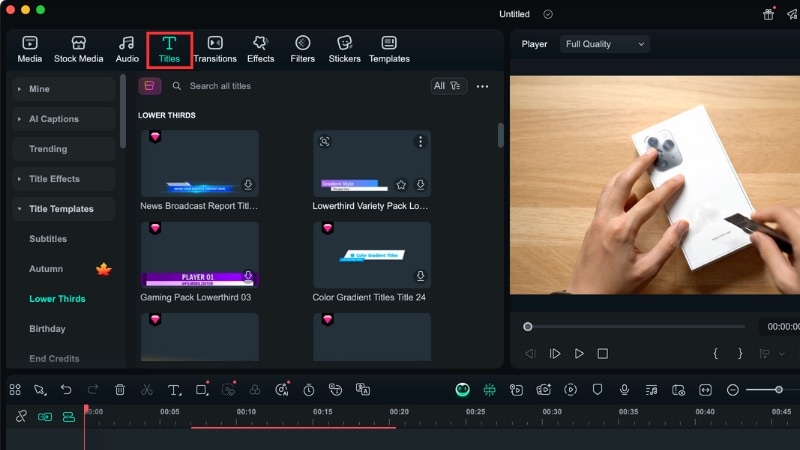Stop the video playback

pos(603,354)
